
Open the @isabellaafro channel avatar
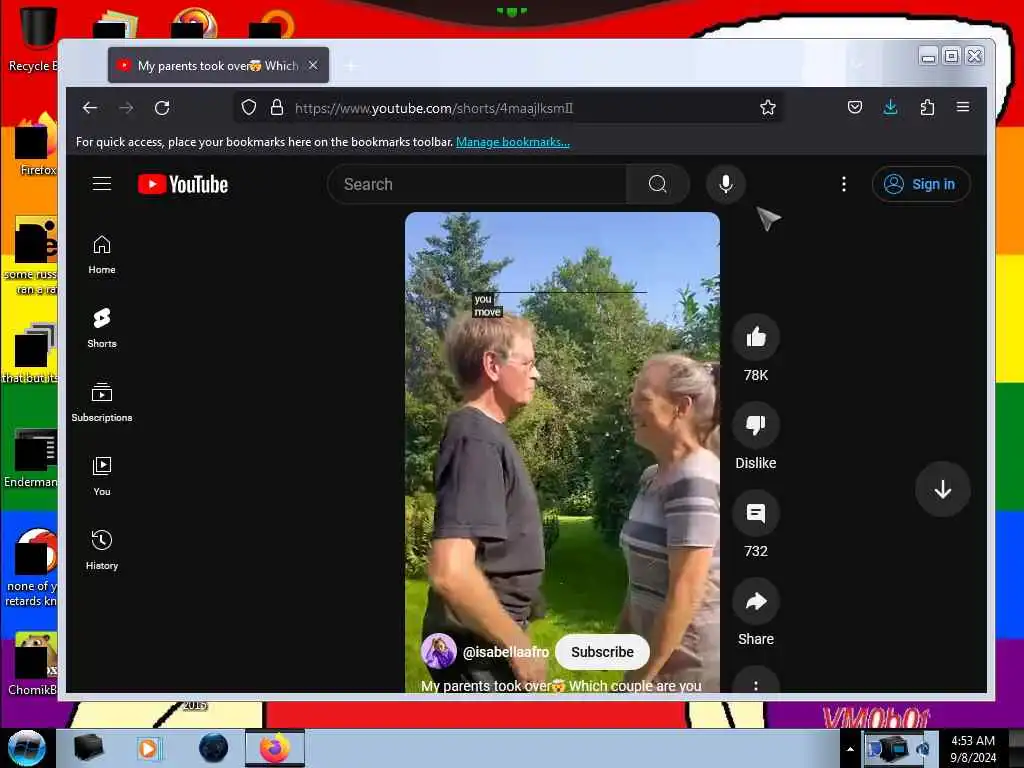pyautogui.click(x=439, y=651)
